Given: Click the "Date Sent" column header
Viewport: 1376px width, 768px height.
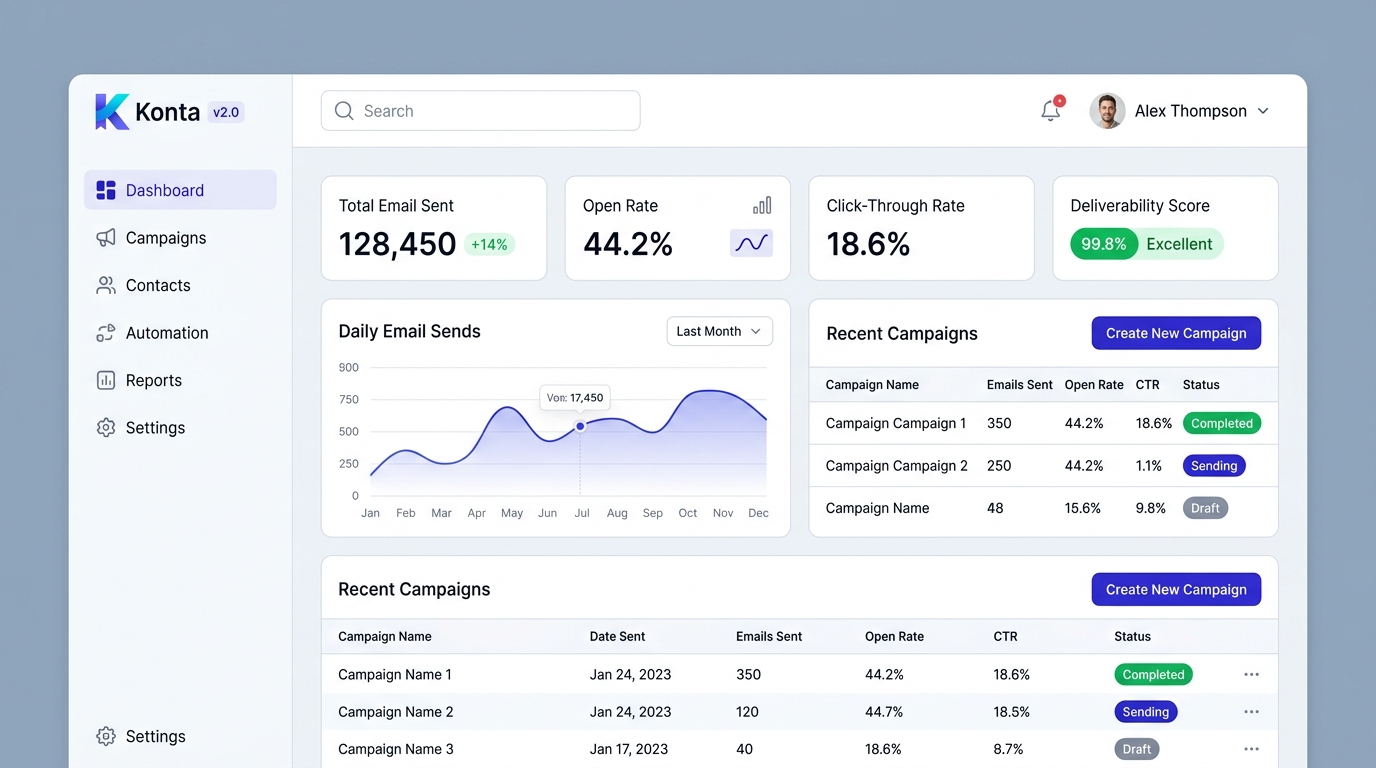Looking at the screenshot, I should [x=617, y=636].
